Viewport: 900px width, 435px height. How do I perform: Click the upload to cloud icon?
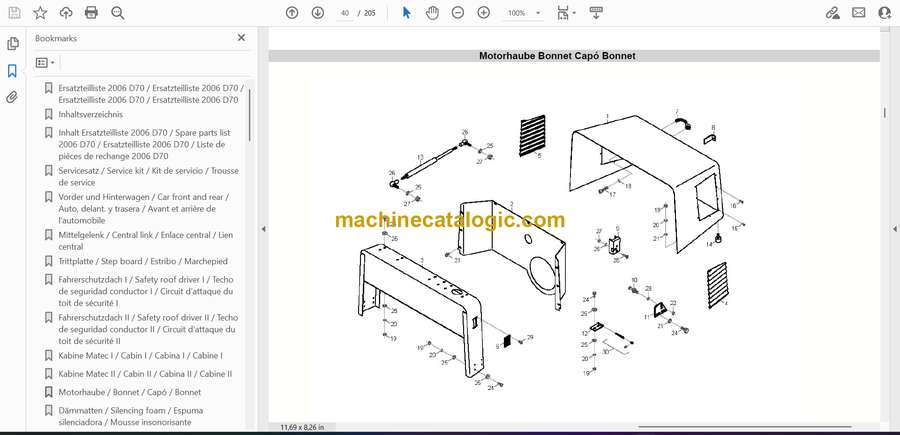pos(66,13)
